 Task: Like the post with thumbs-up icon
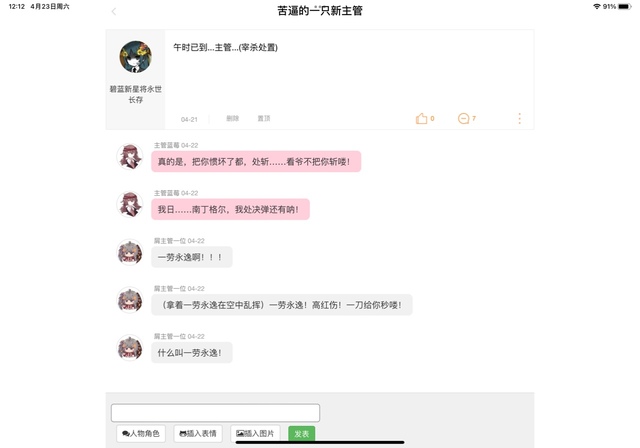coord(421,118)
